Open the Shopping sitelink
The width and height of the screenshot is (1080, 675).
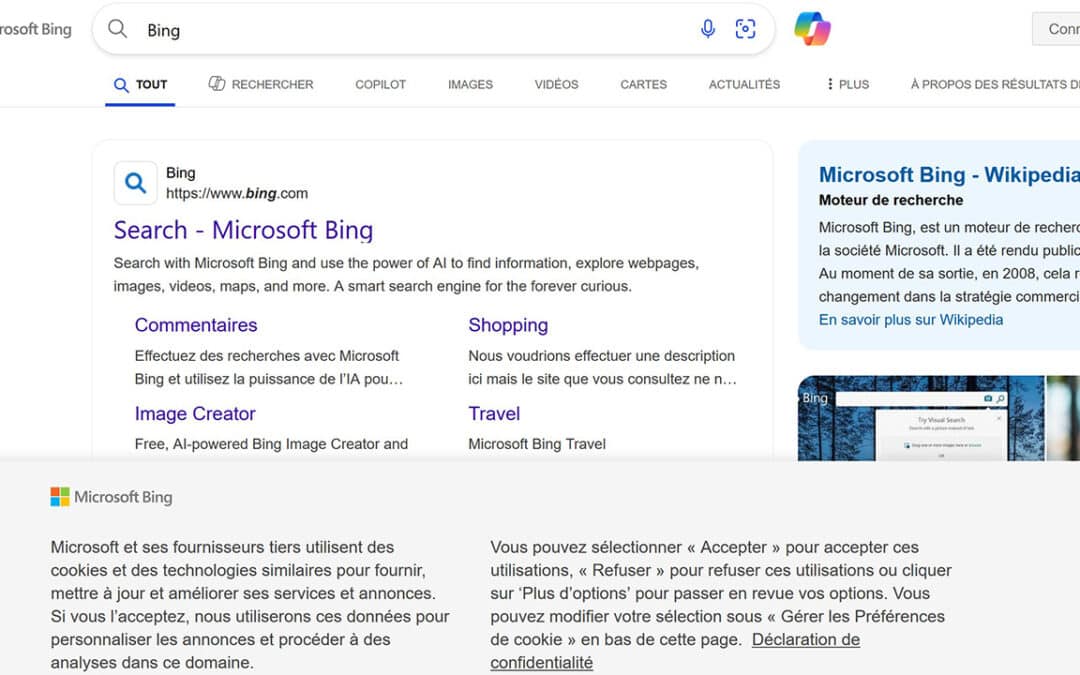508,325
